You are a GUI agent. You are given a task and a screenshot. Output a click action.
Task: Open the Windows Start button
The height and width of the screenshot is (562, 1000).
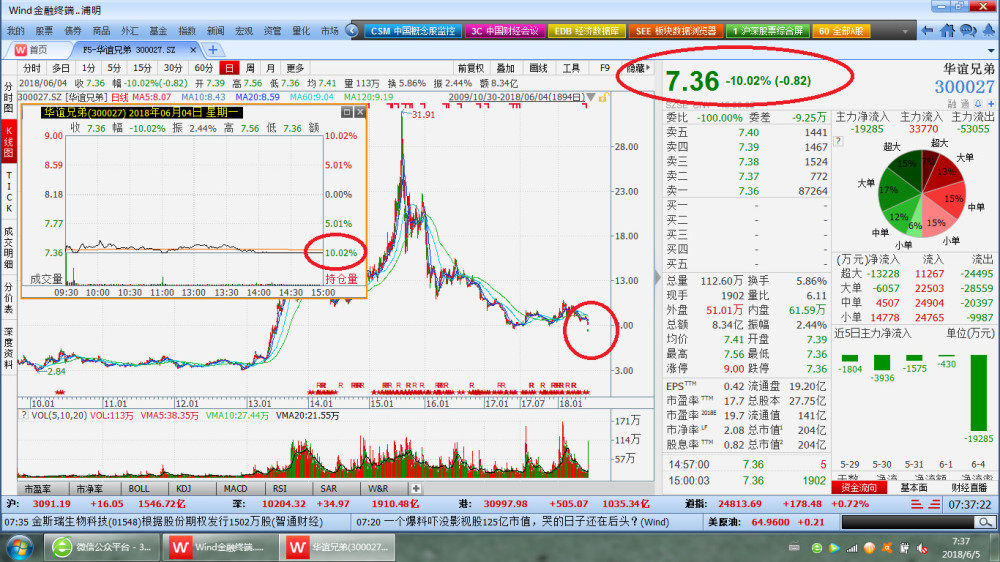pos(20,548)
